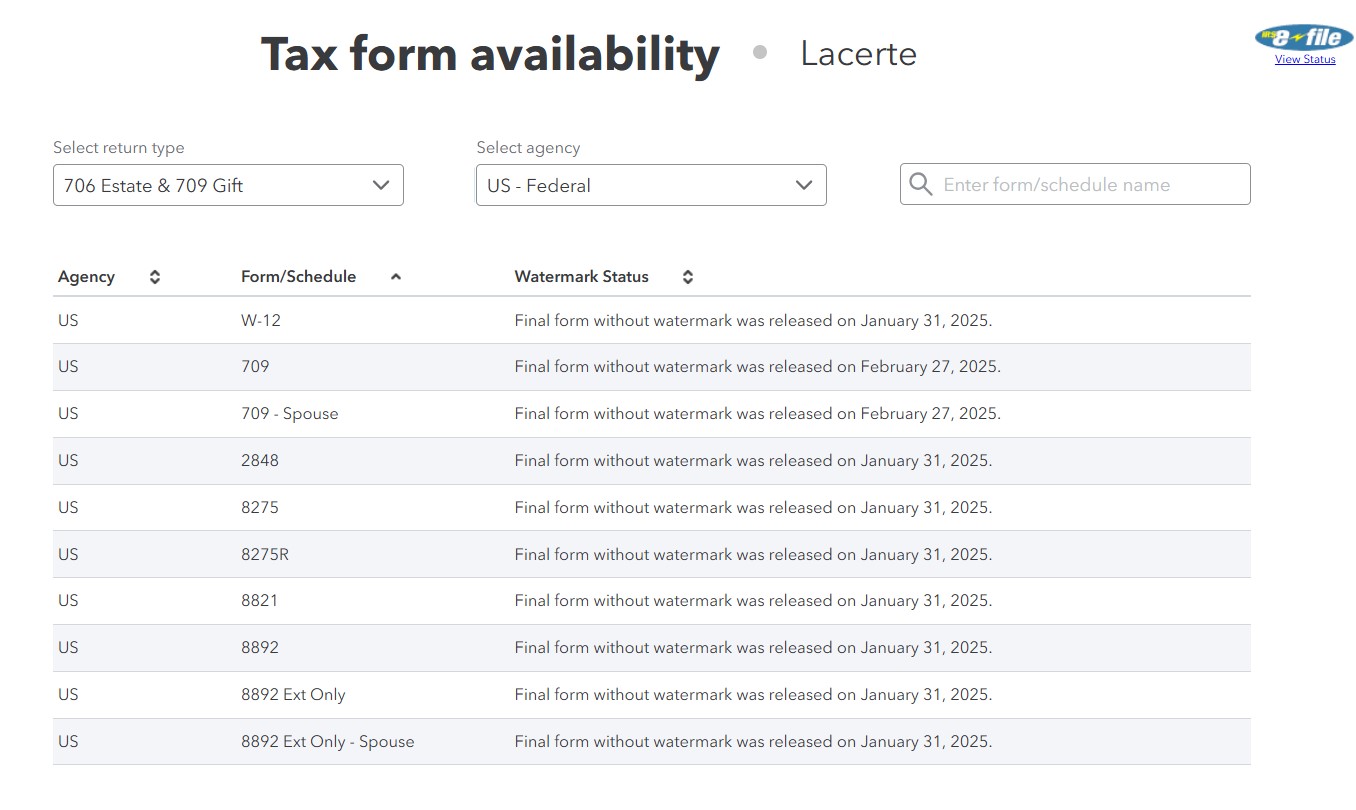
Task: Click the e-file logo in the top corner
Action: [1302, 36]
